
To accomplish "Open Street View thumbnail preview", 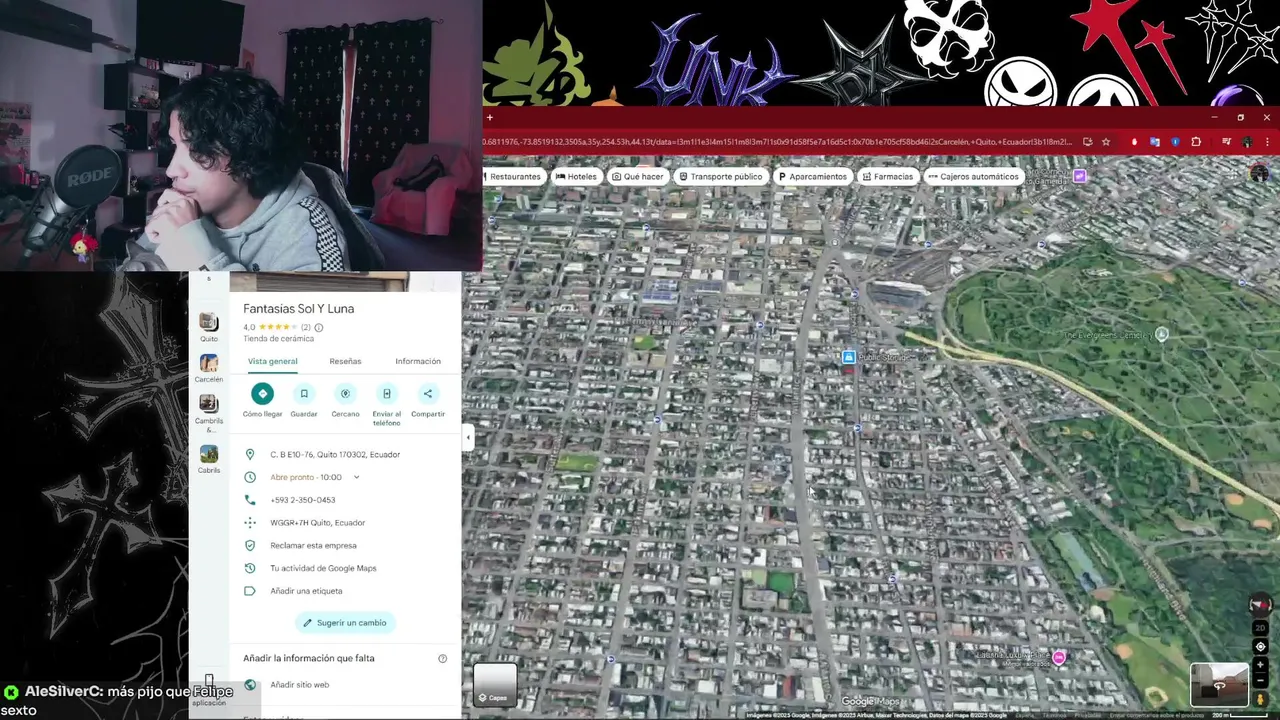I will pos(1219,685).
